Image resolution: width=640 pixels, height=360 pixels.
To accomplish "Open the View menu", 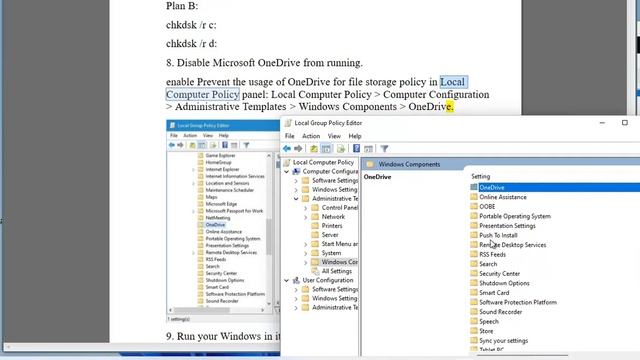I will 334,136.
